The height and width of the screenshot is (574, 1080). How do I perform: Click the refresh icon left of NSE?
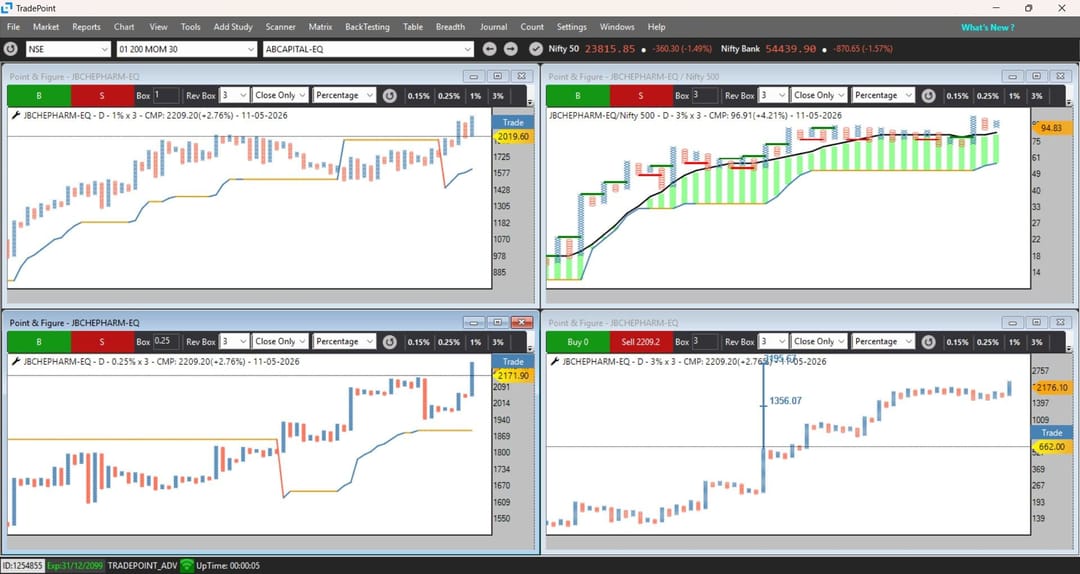(x=10, y=49)
